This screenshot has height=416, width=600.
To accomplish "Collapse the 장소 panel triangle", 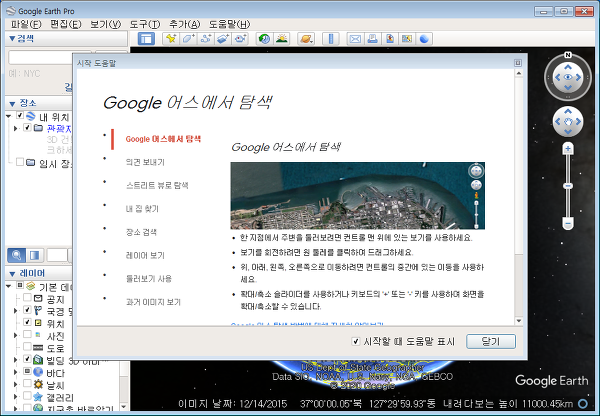I will pyautogui.click(x=12, y=104).
